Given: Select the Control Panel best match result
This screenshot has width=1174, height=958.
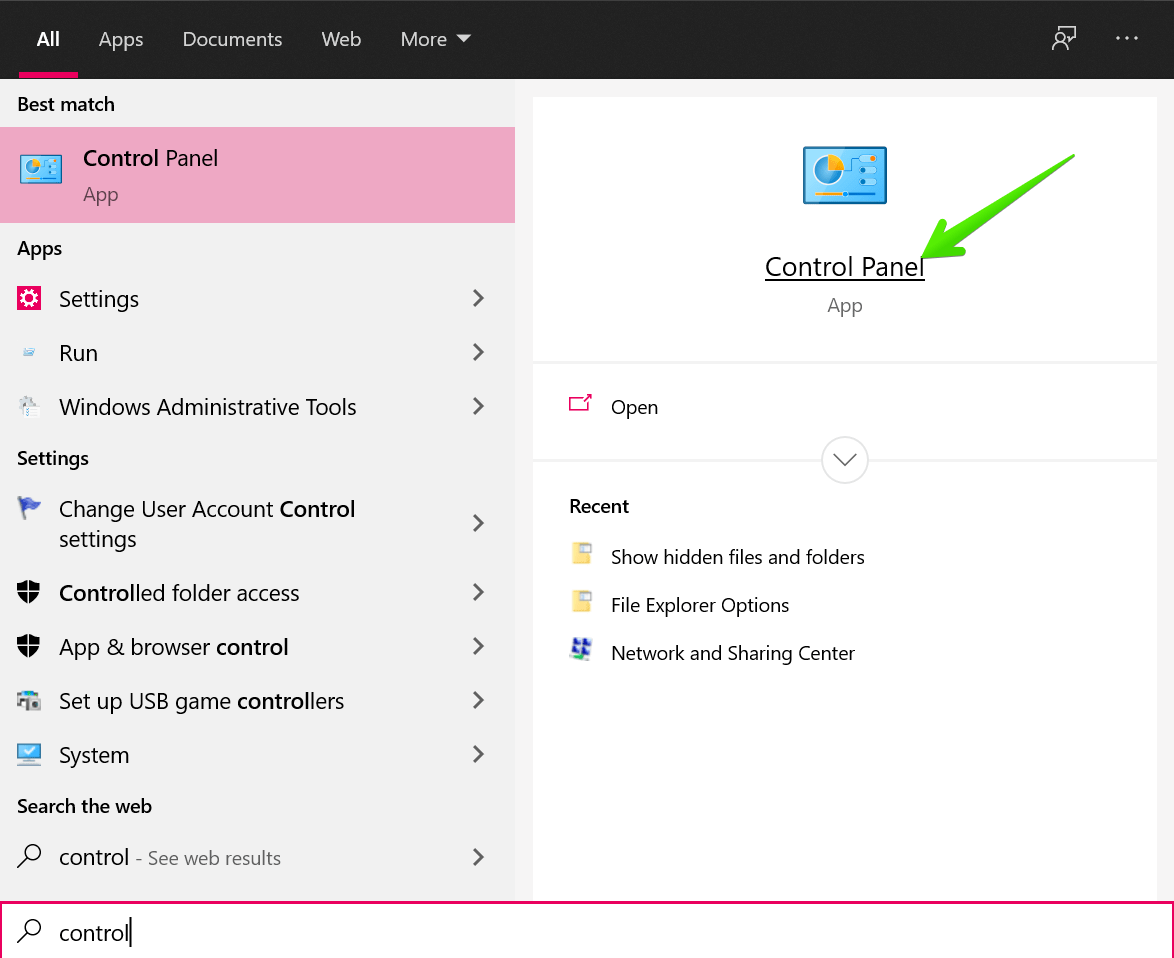Looking at the screenshot, I should click(258, 175).
